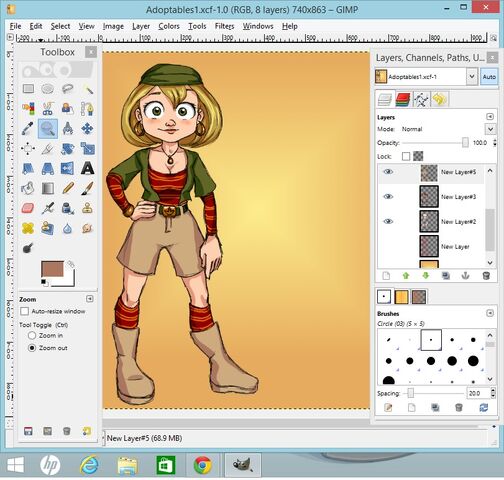Select the Shear tool
The height and width of the screenshot is (480, 504).
[28, 169]
